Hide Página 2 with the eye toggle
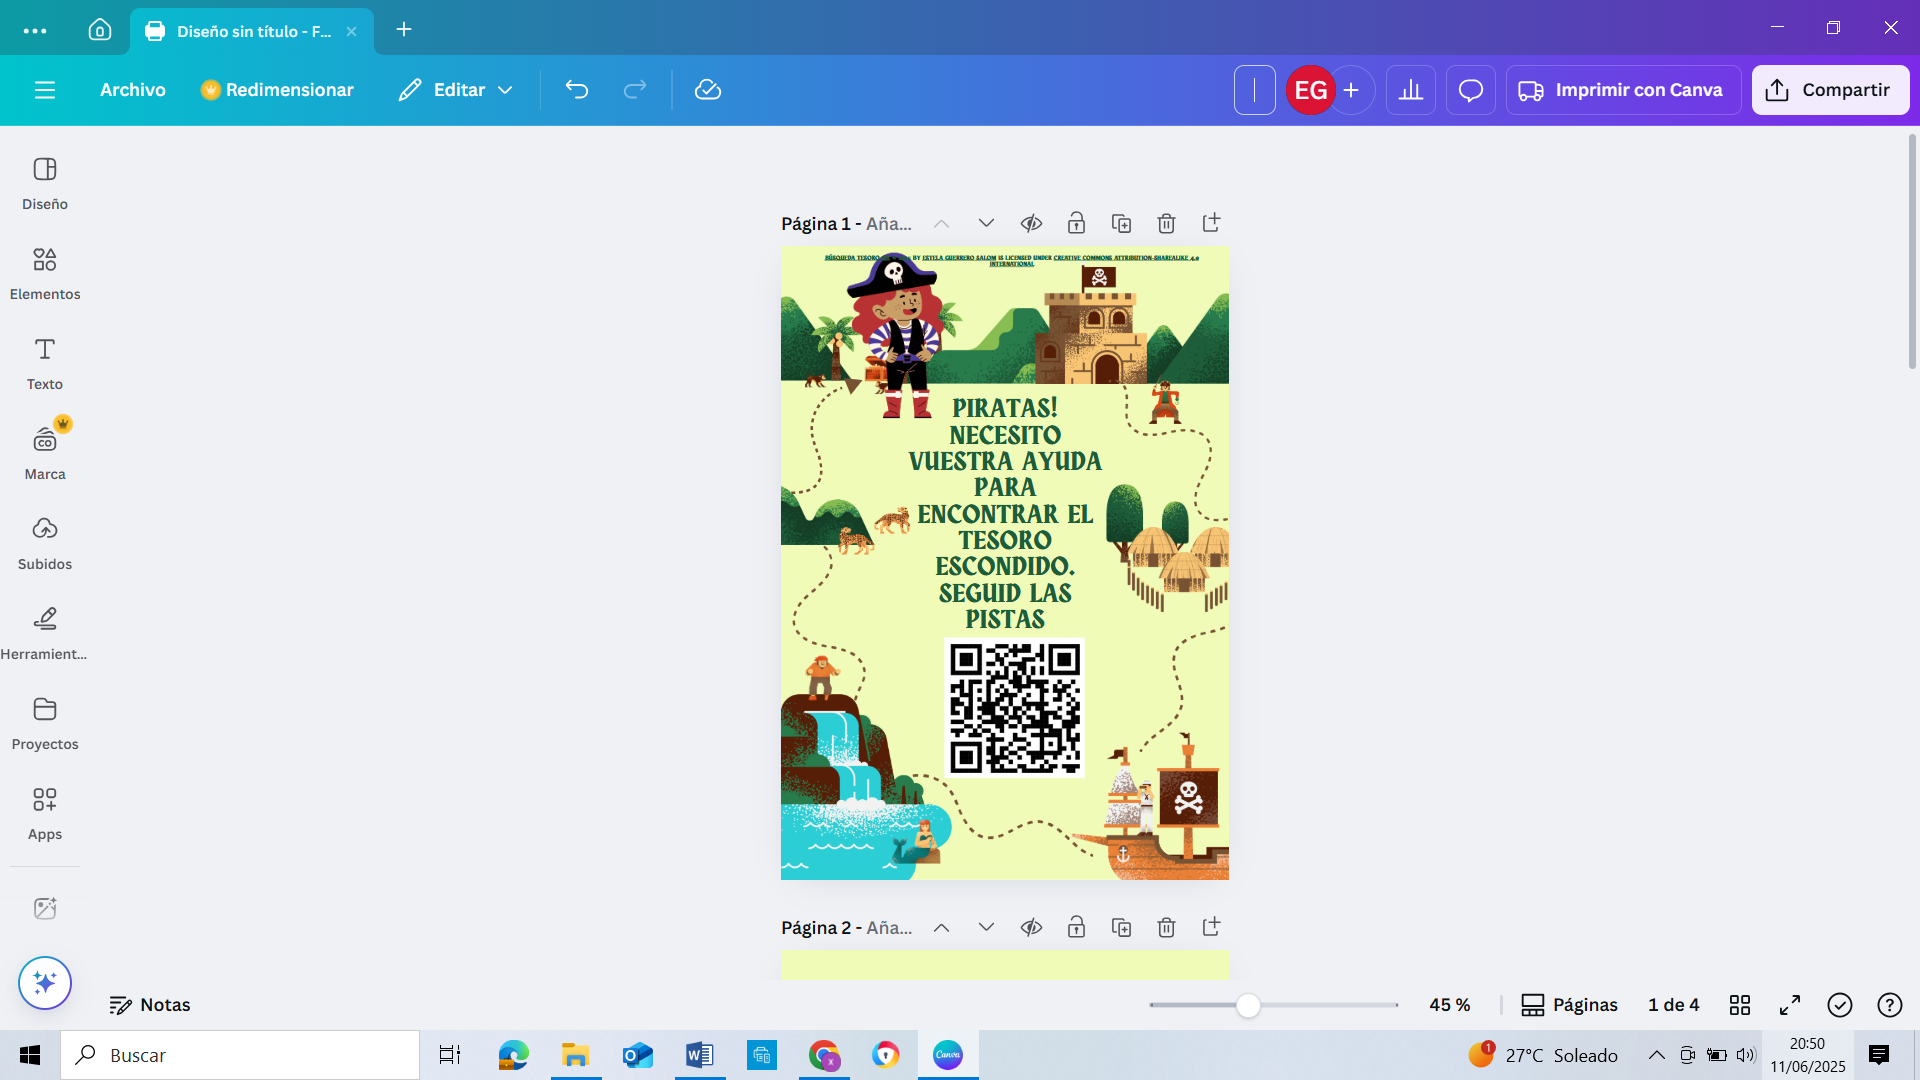 (1031, 927)
